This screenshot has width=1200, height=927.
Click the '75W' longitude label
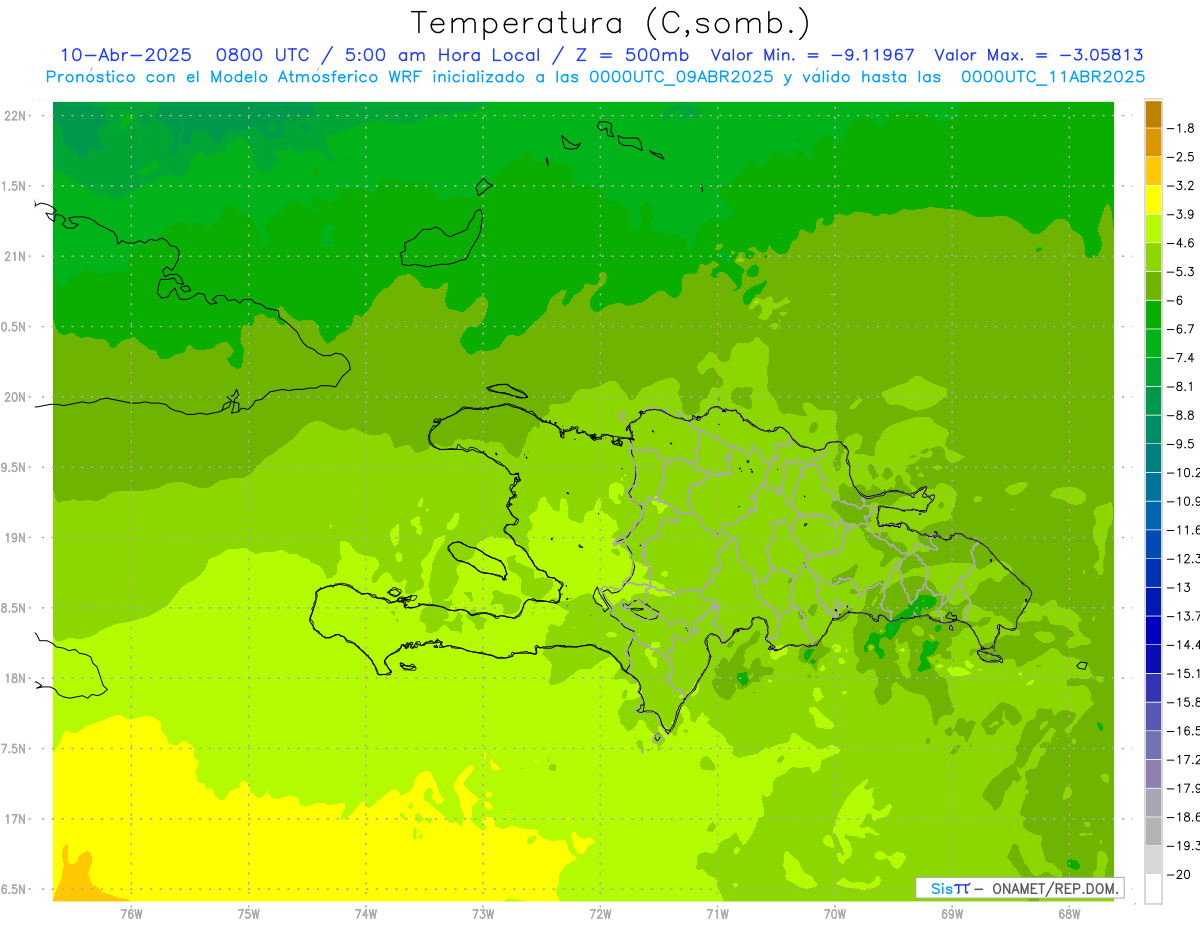[x=248, y=913]
